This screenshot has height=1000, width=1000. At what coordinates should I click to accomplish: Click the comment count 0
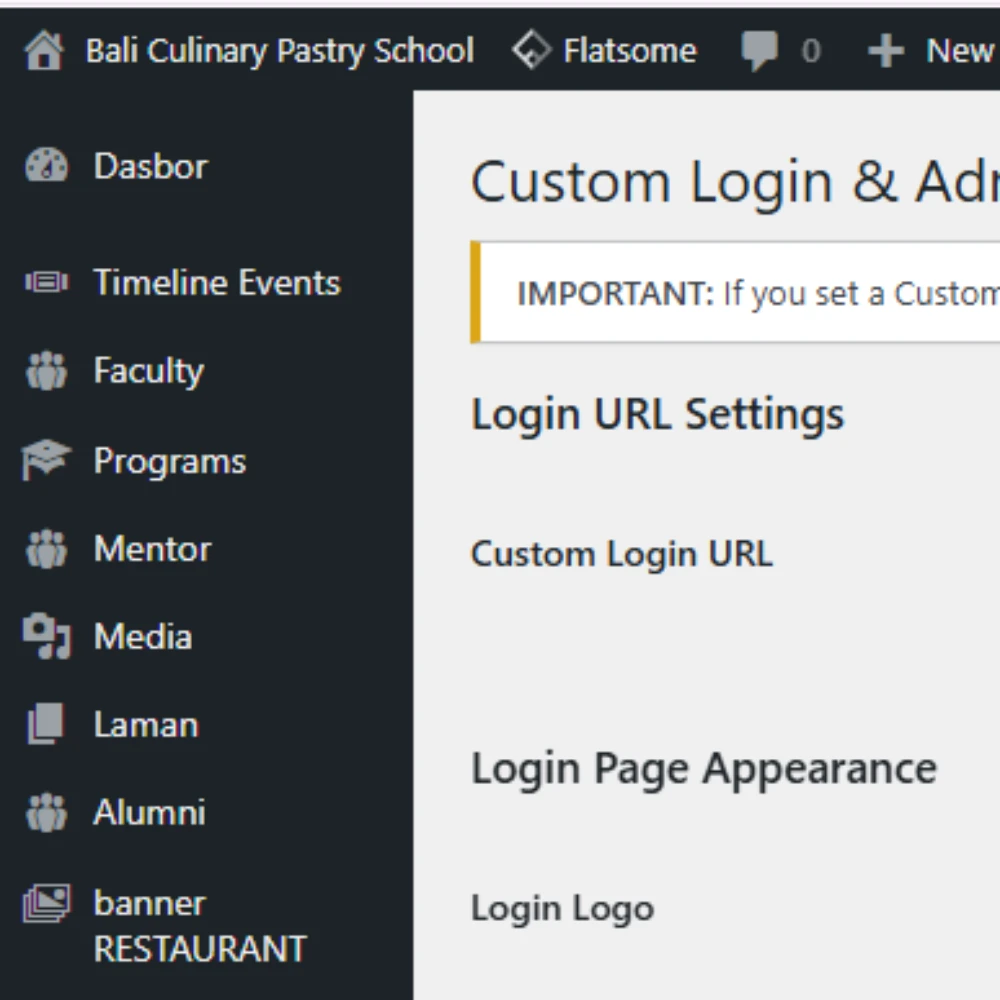coord(811,51)
